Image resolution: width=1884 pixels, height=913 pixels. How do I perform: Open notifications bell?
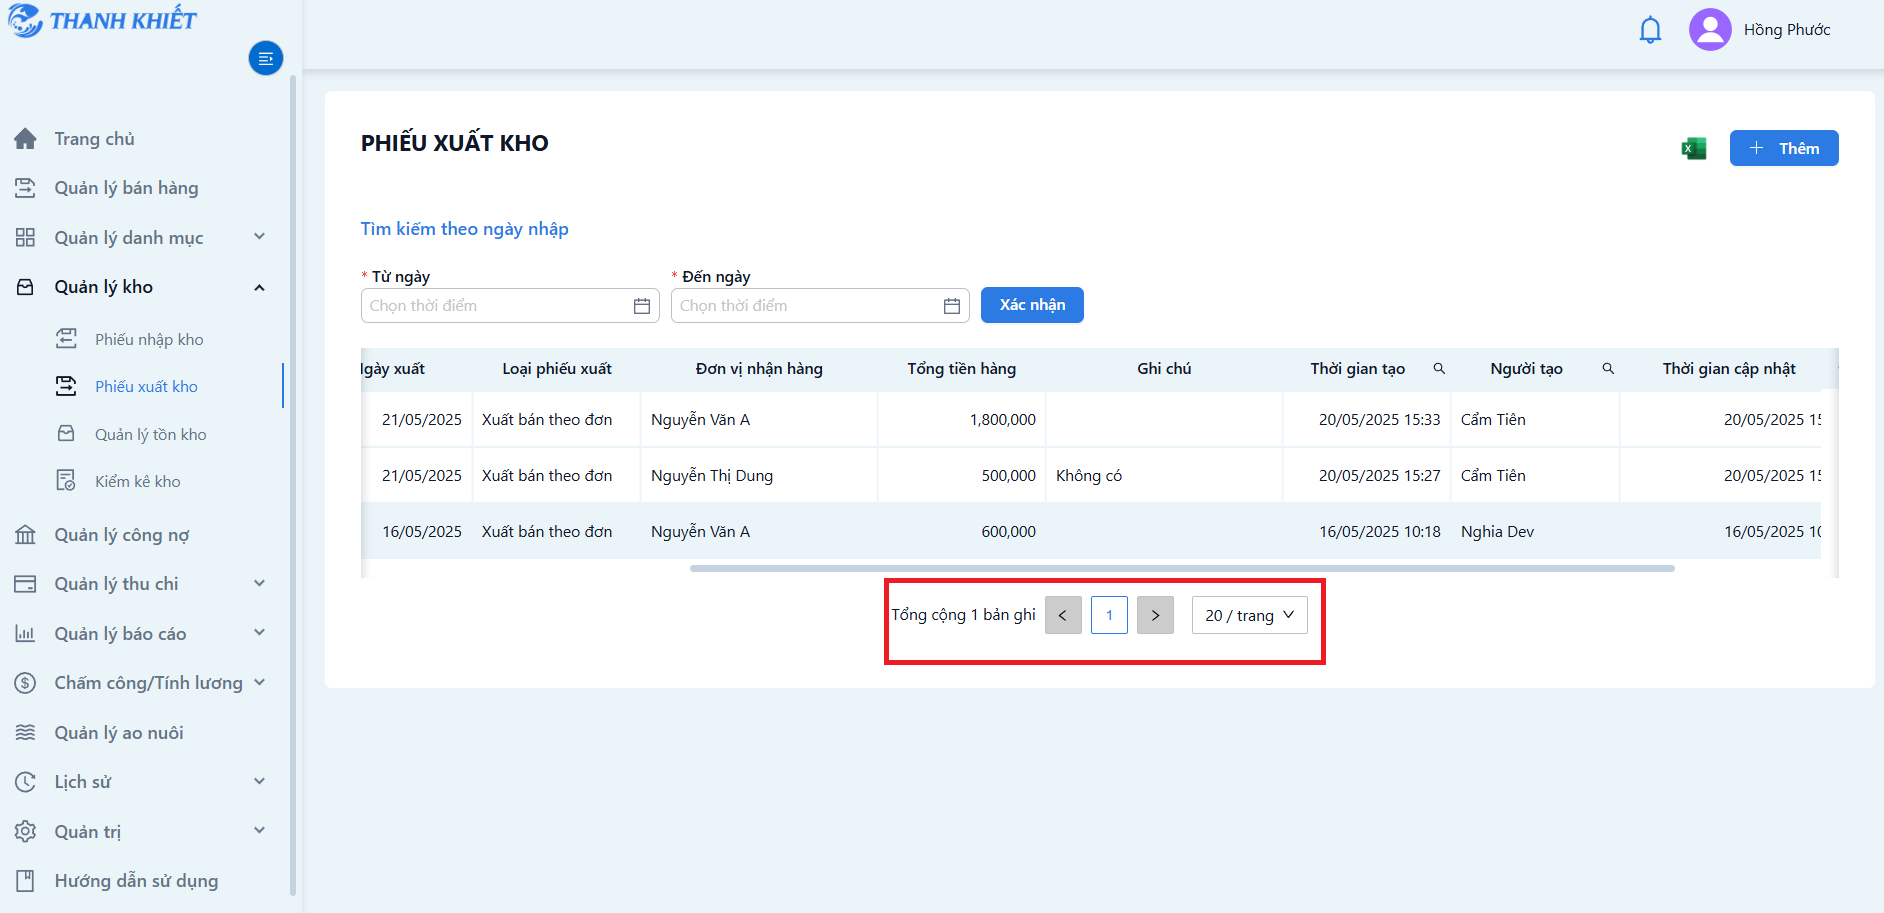(1650, 30)
